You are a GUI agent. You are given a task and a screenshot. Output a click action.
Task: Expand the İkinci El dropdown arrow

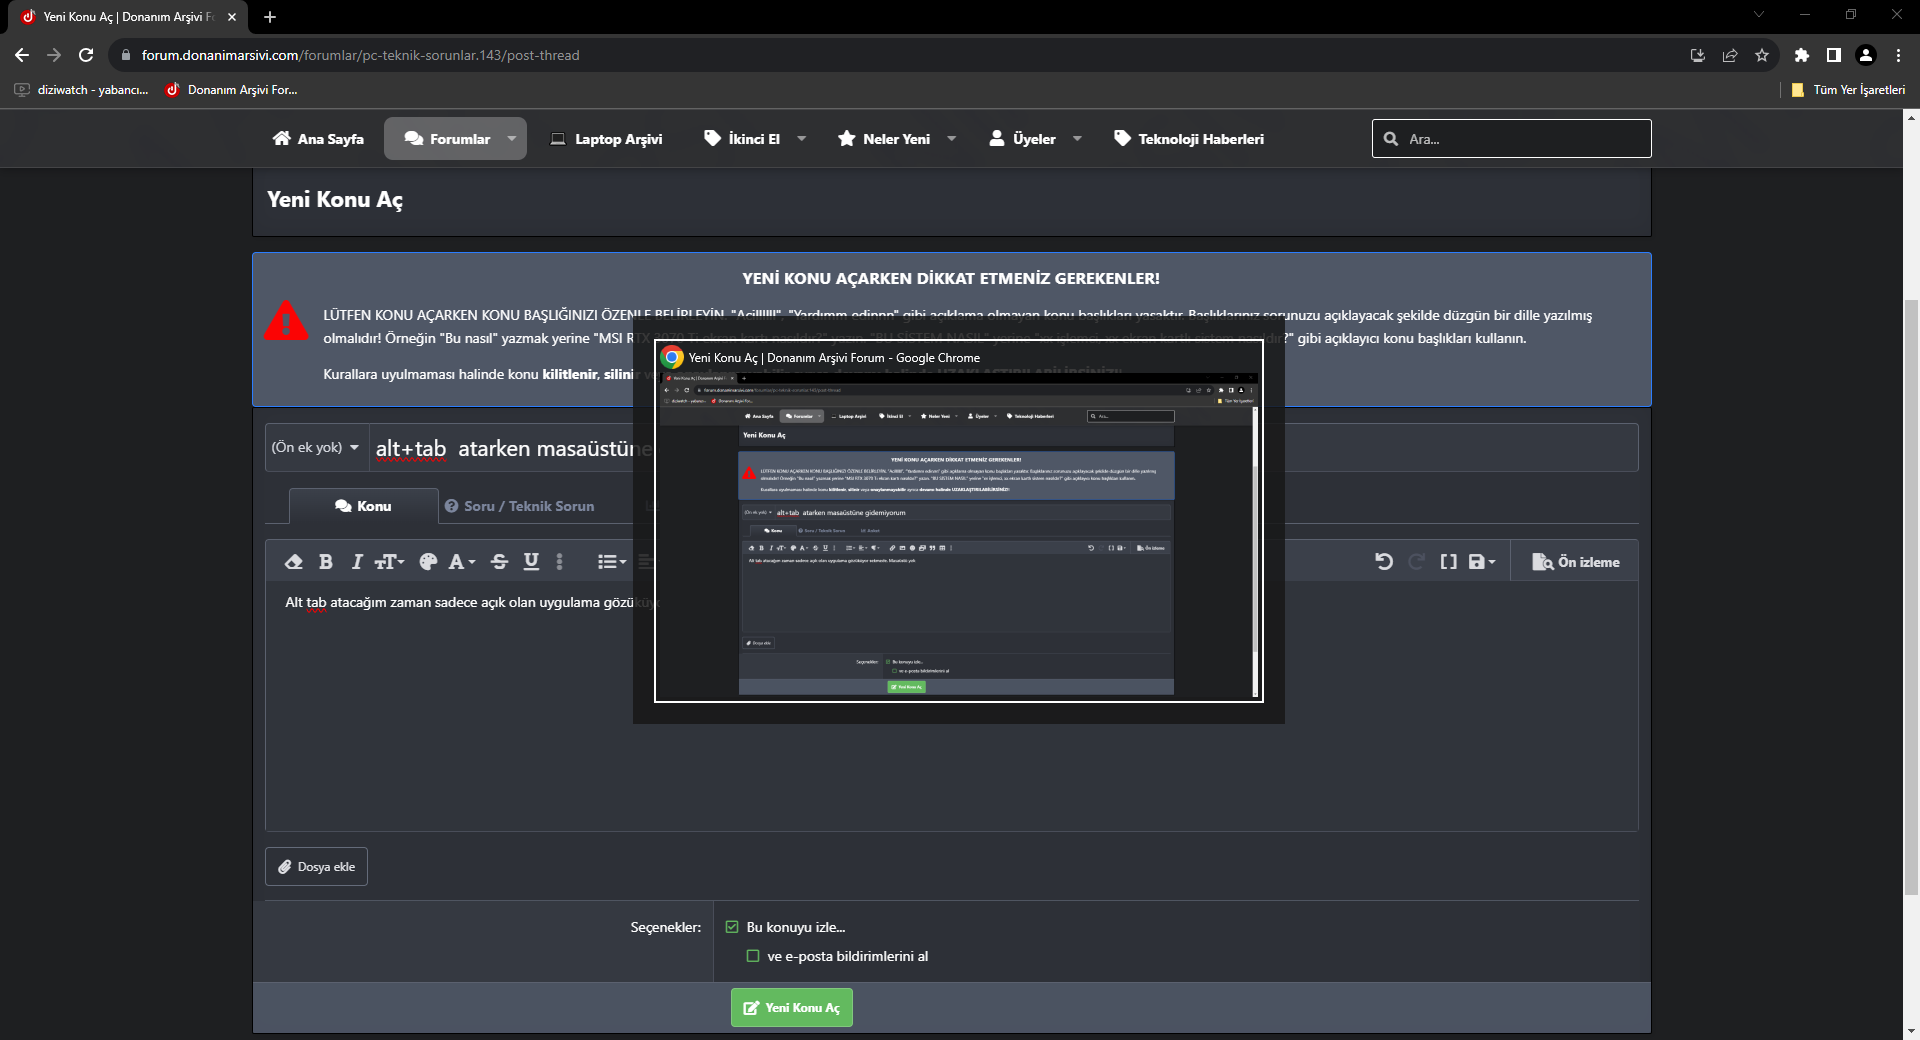point(802,139)
